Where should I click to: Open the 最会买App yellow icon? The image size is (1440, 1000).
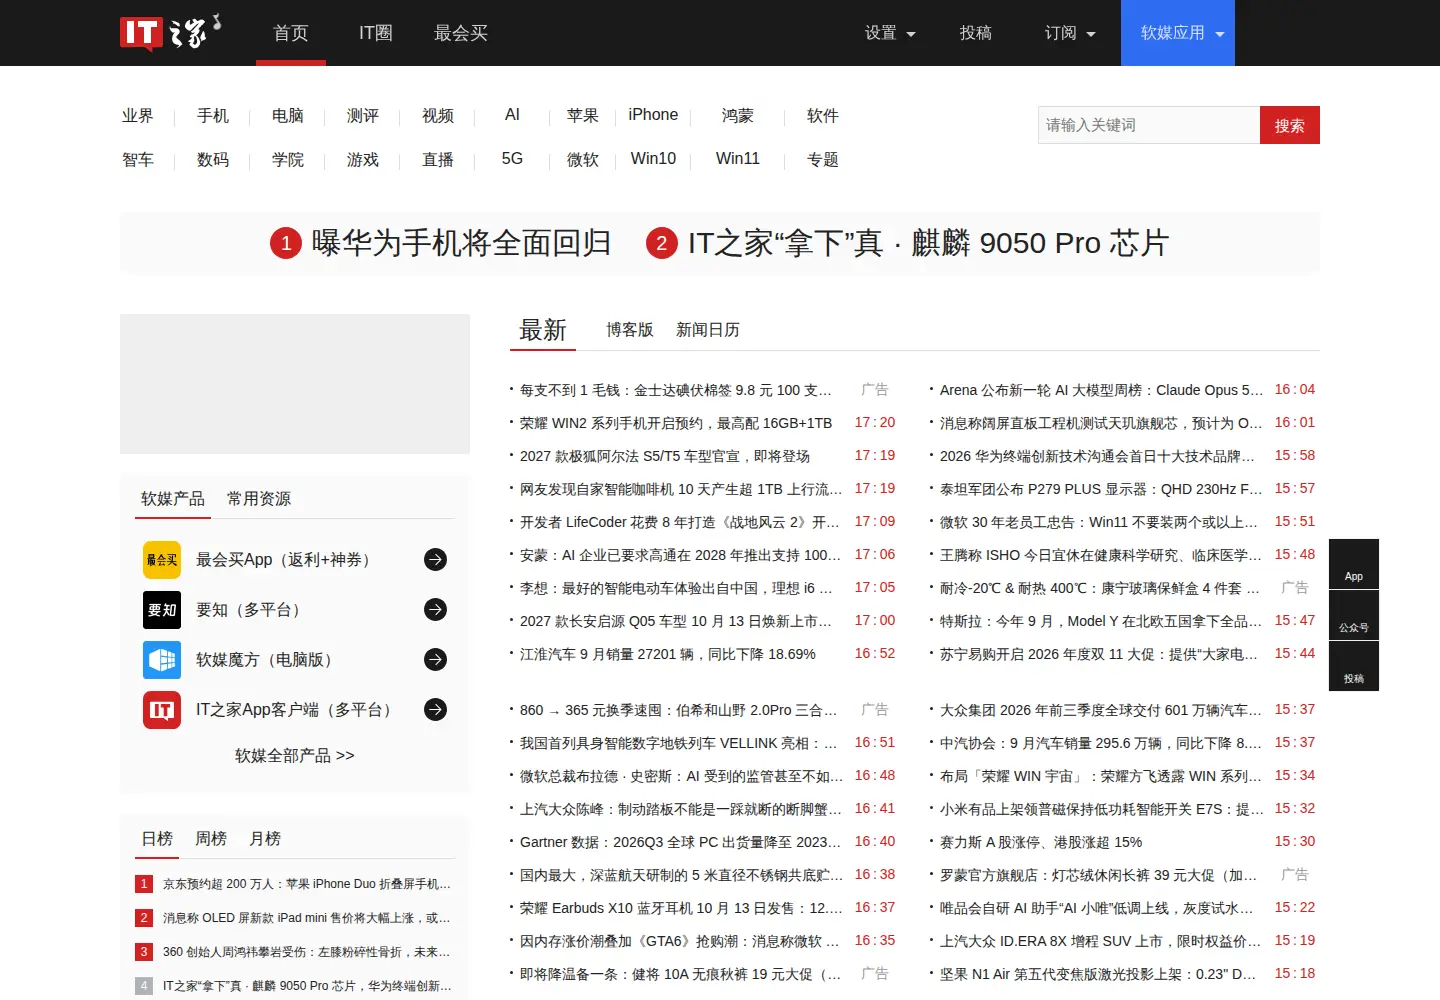162,560
